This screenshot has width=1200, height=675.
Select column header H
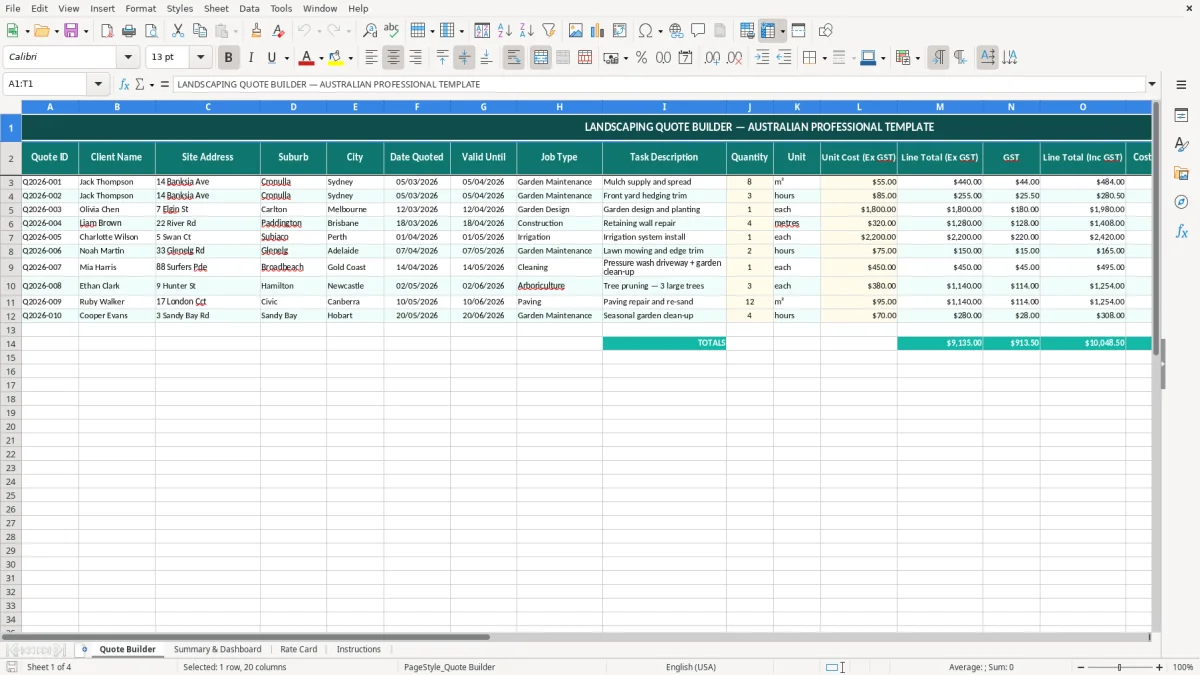pos(559,107)
